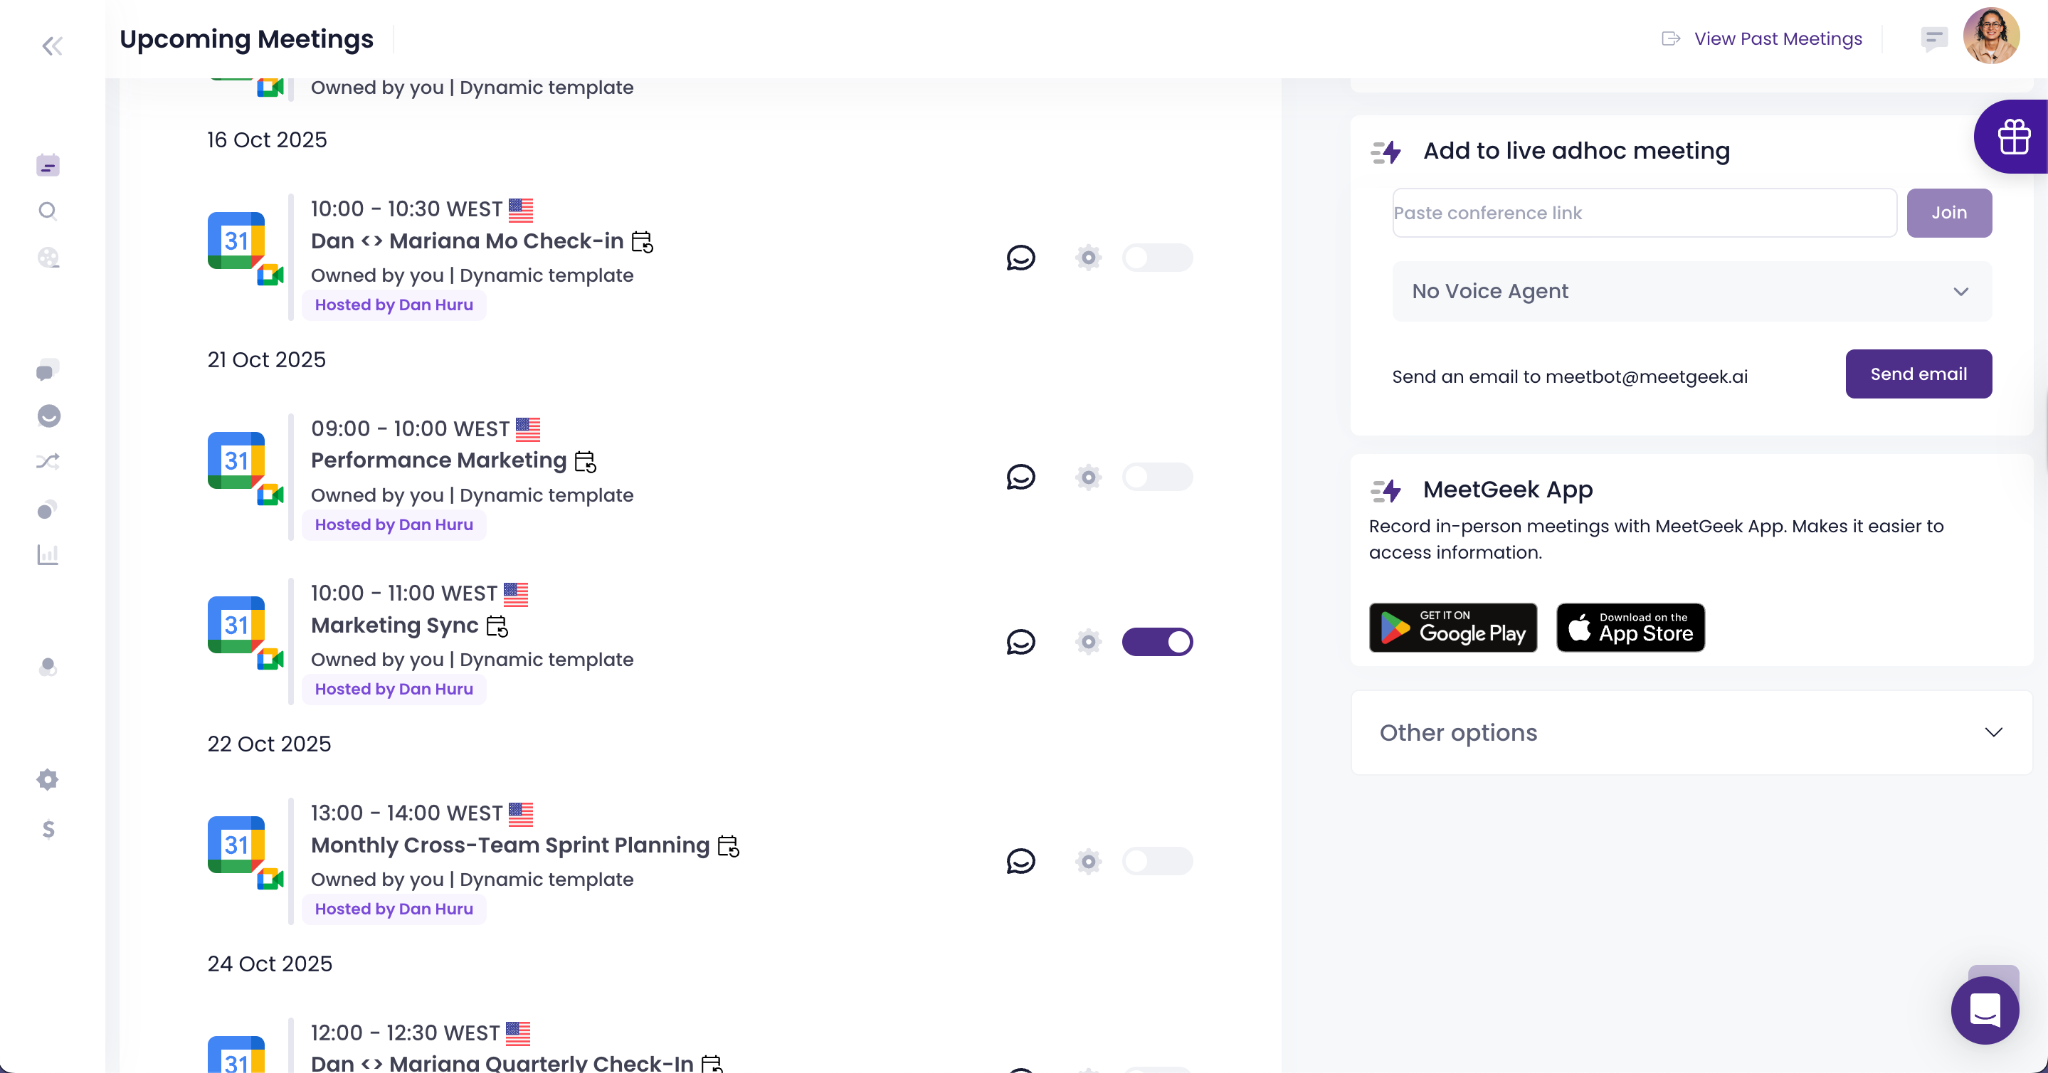The image size is (2048, 1073).
Task: Open the analytics bar chart icon
Action: coord(47,554)
